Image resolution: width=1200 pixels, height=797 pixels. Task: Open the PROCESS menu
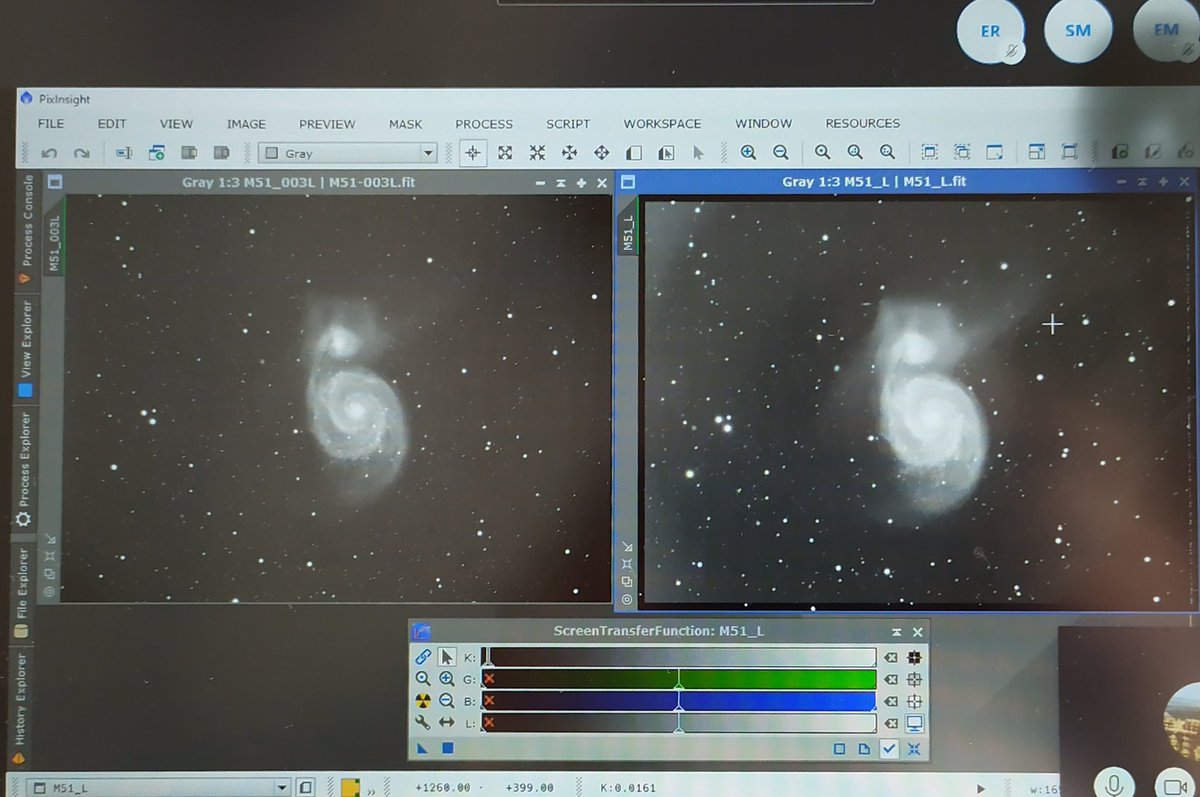tap(484, 123)
